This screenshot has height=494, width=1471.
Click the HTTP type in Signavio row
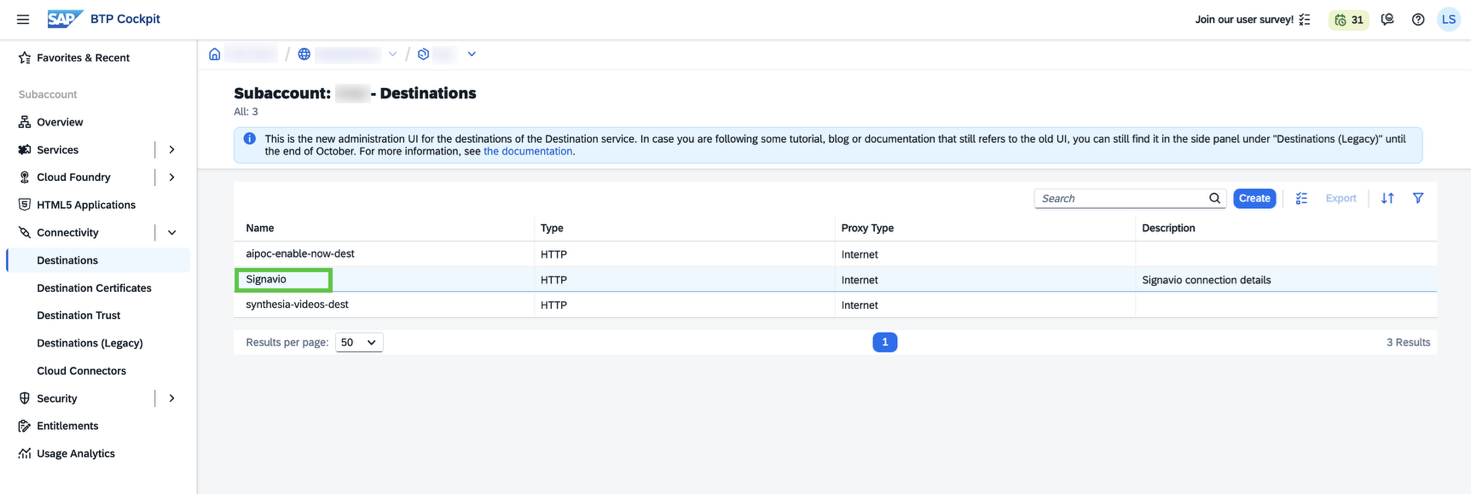(x=554, y=280)
